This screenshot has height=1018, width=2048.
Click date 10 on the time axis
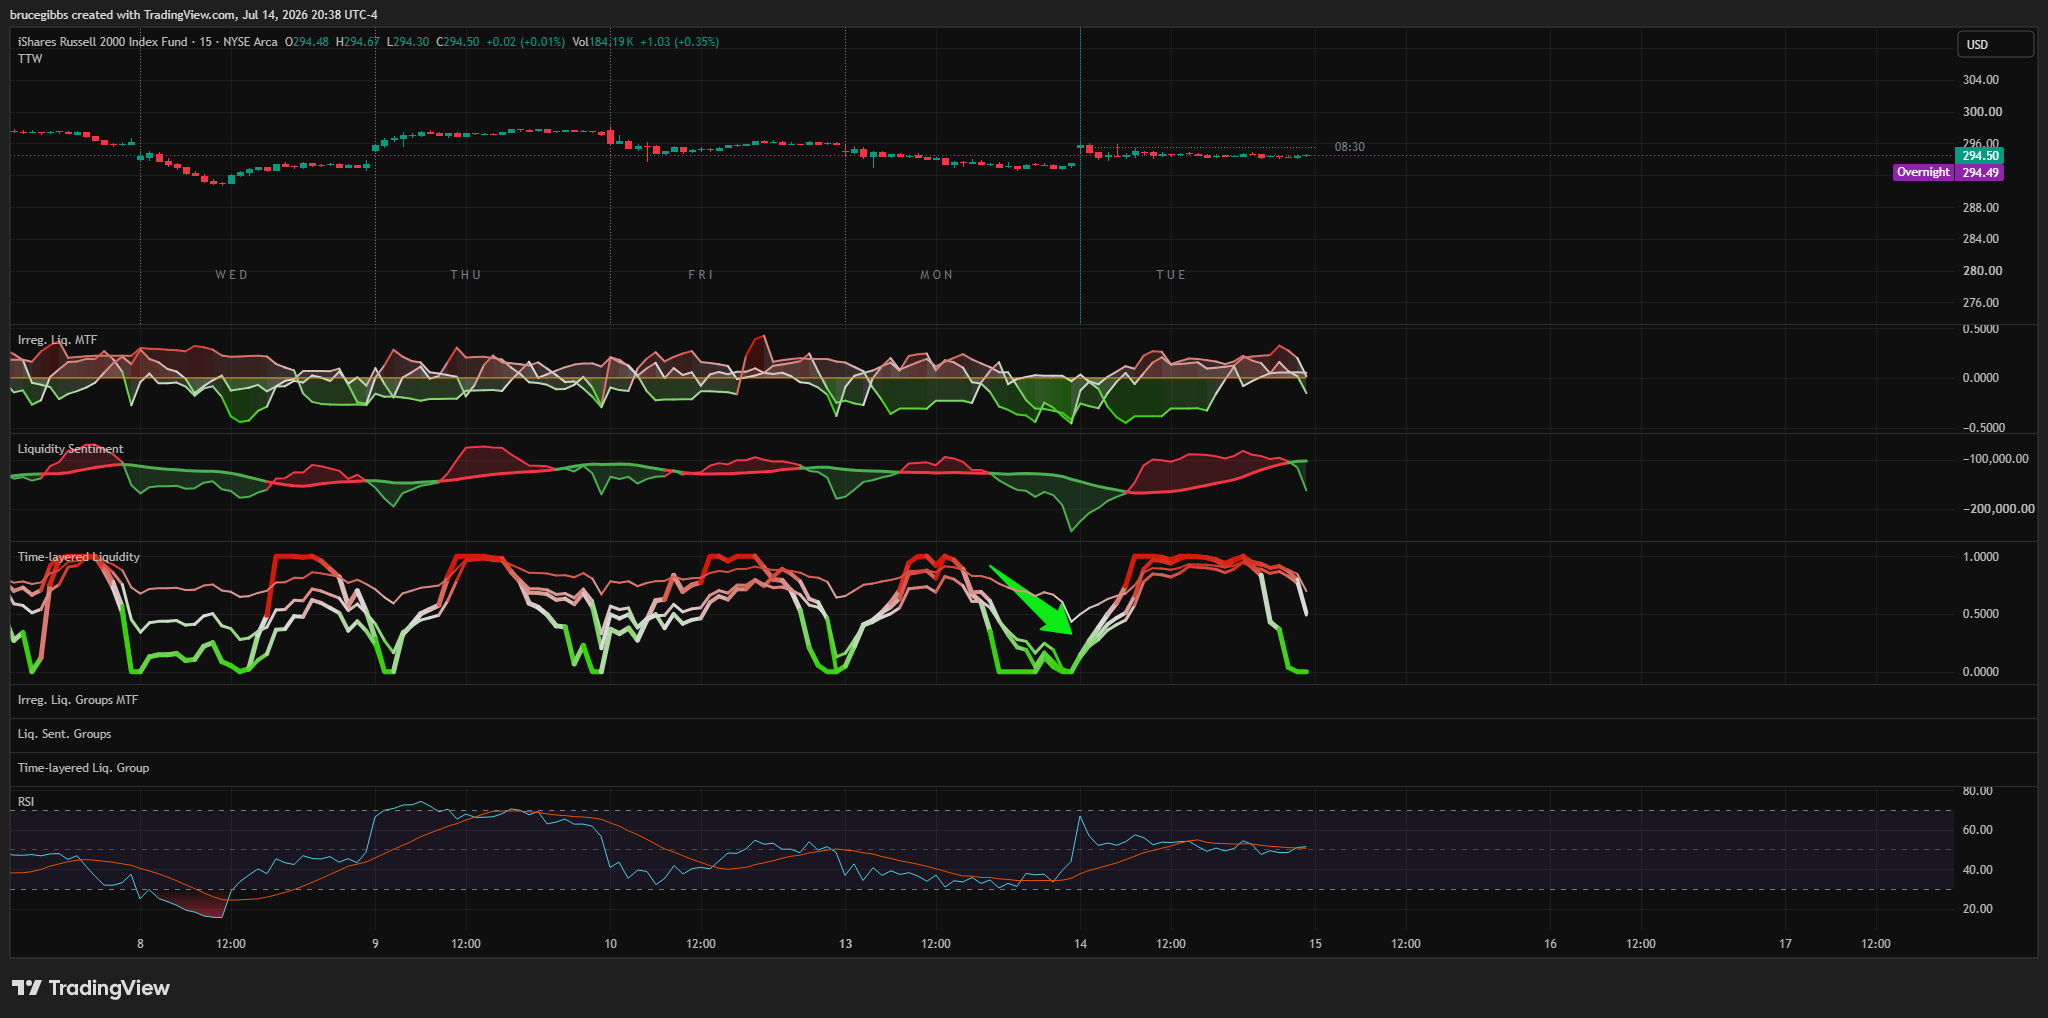click(x=611, y=944)
